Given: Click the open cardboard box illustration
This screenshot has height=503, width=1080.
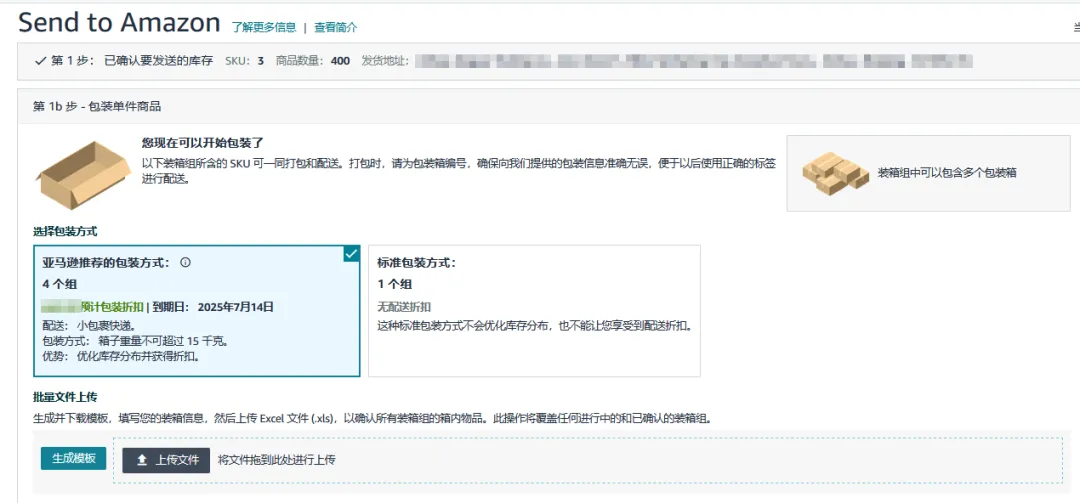Looking at the screenshot, I should 83,174.
